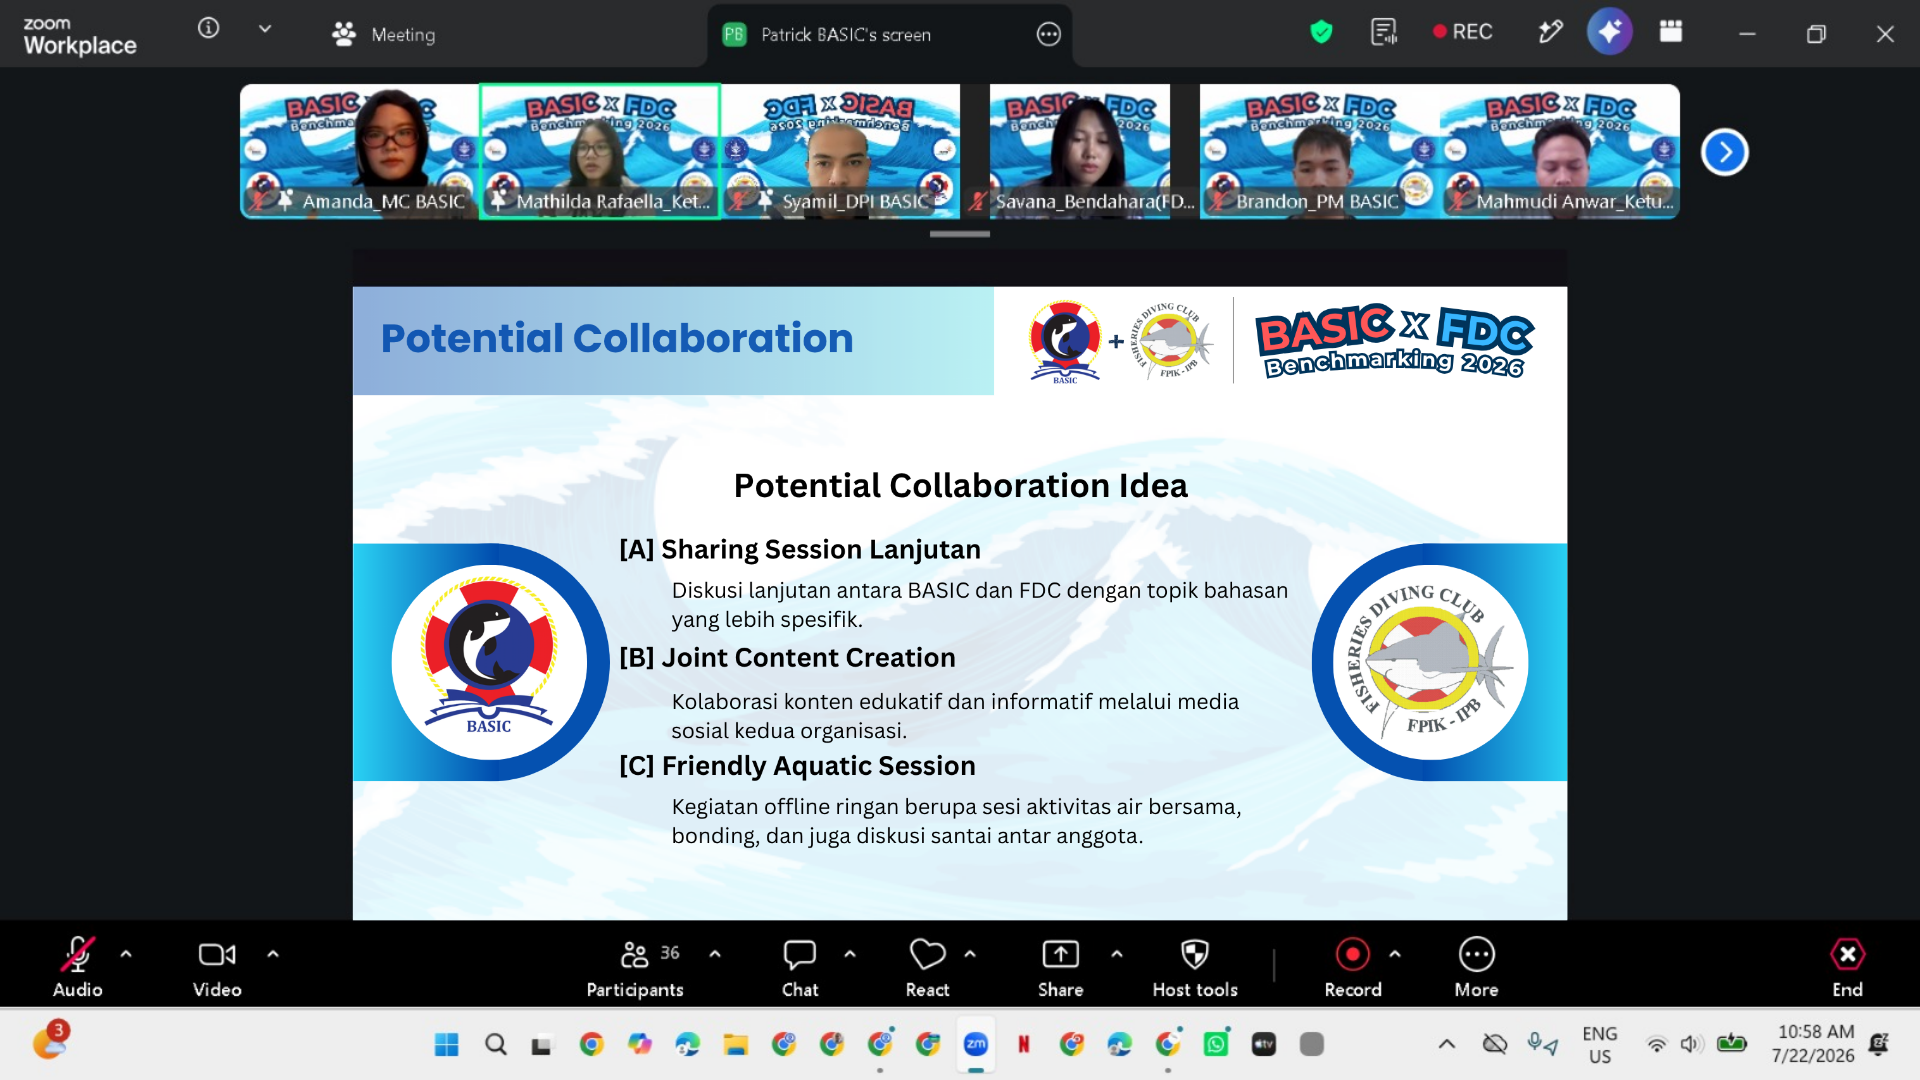This screenshot has height=1080, width=1920.
Task: Open the React heart menu
Action: pyautogui.click(x=928, y=967)
